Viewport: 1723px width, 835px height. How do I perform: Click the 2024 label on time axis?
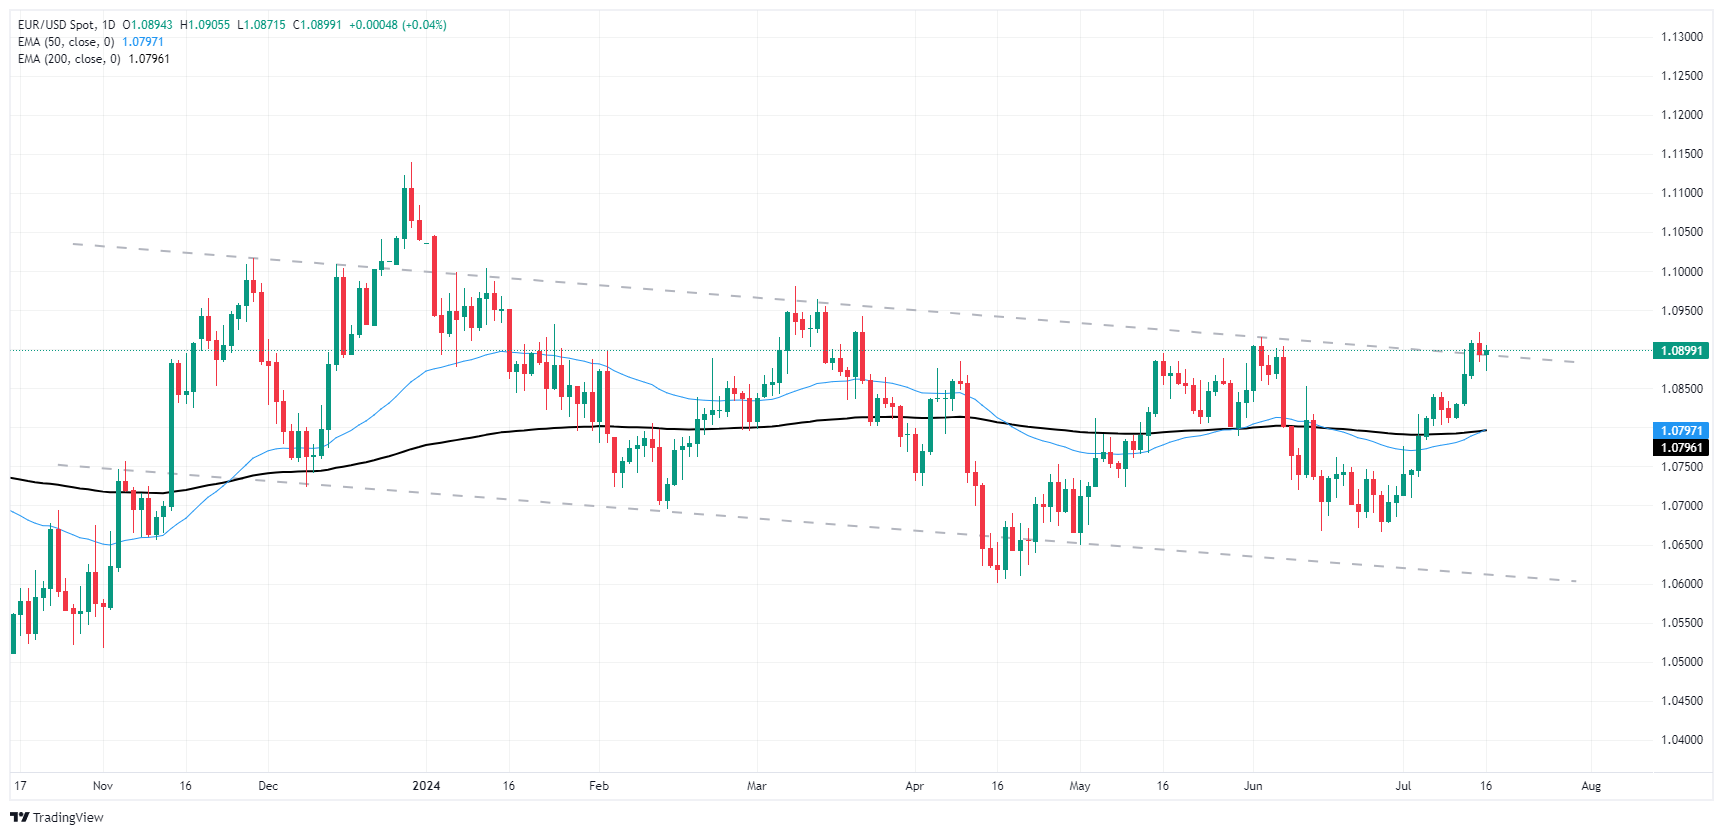[426, 786]
